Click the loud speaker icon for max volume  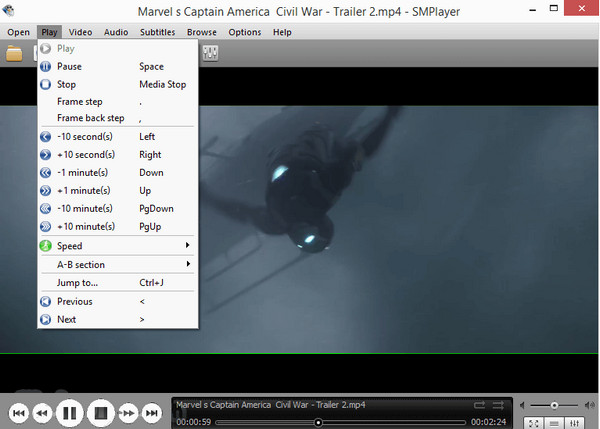(589, 405)
